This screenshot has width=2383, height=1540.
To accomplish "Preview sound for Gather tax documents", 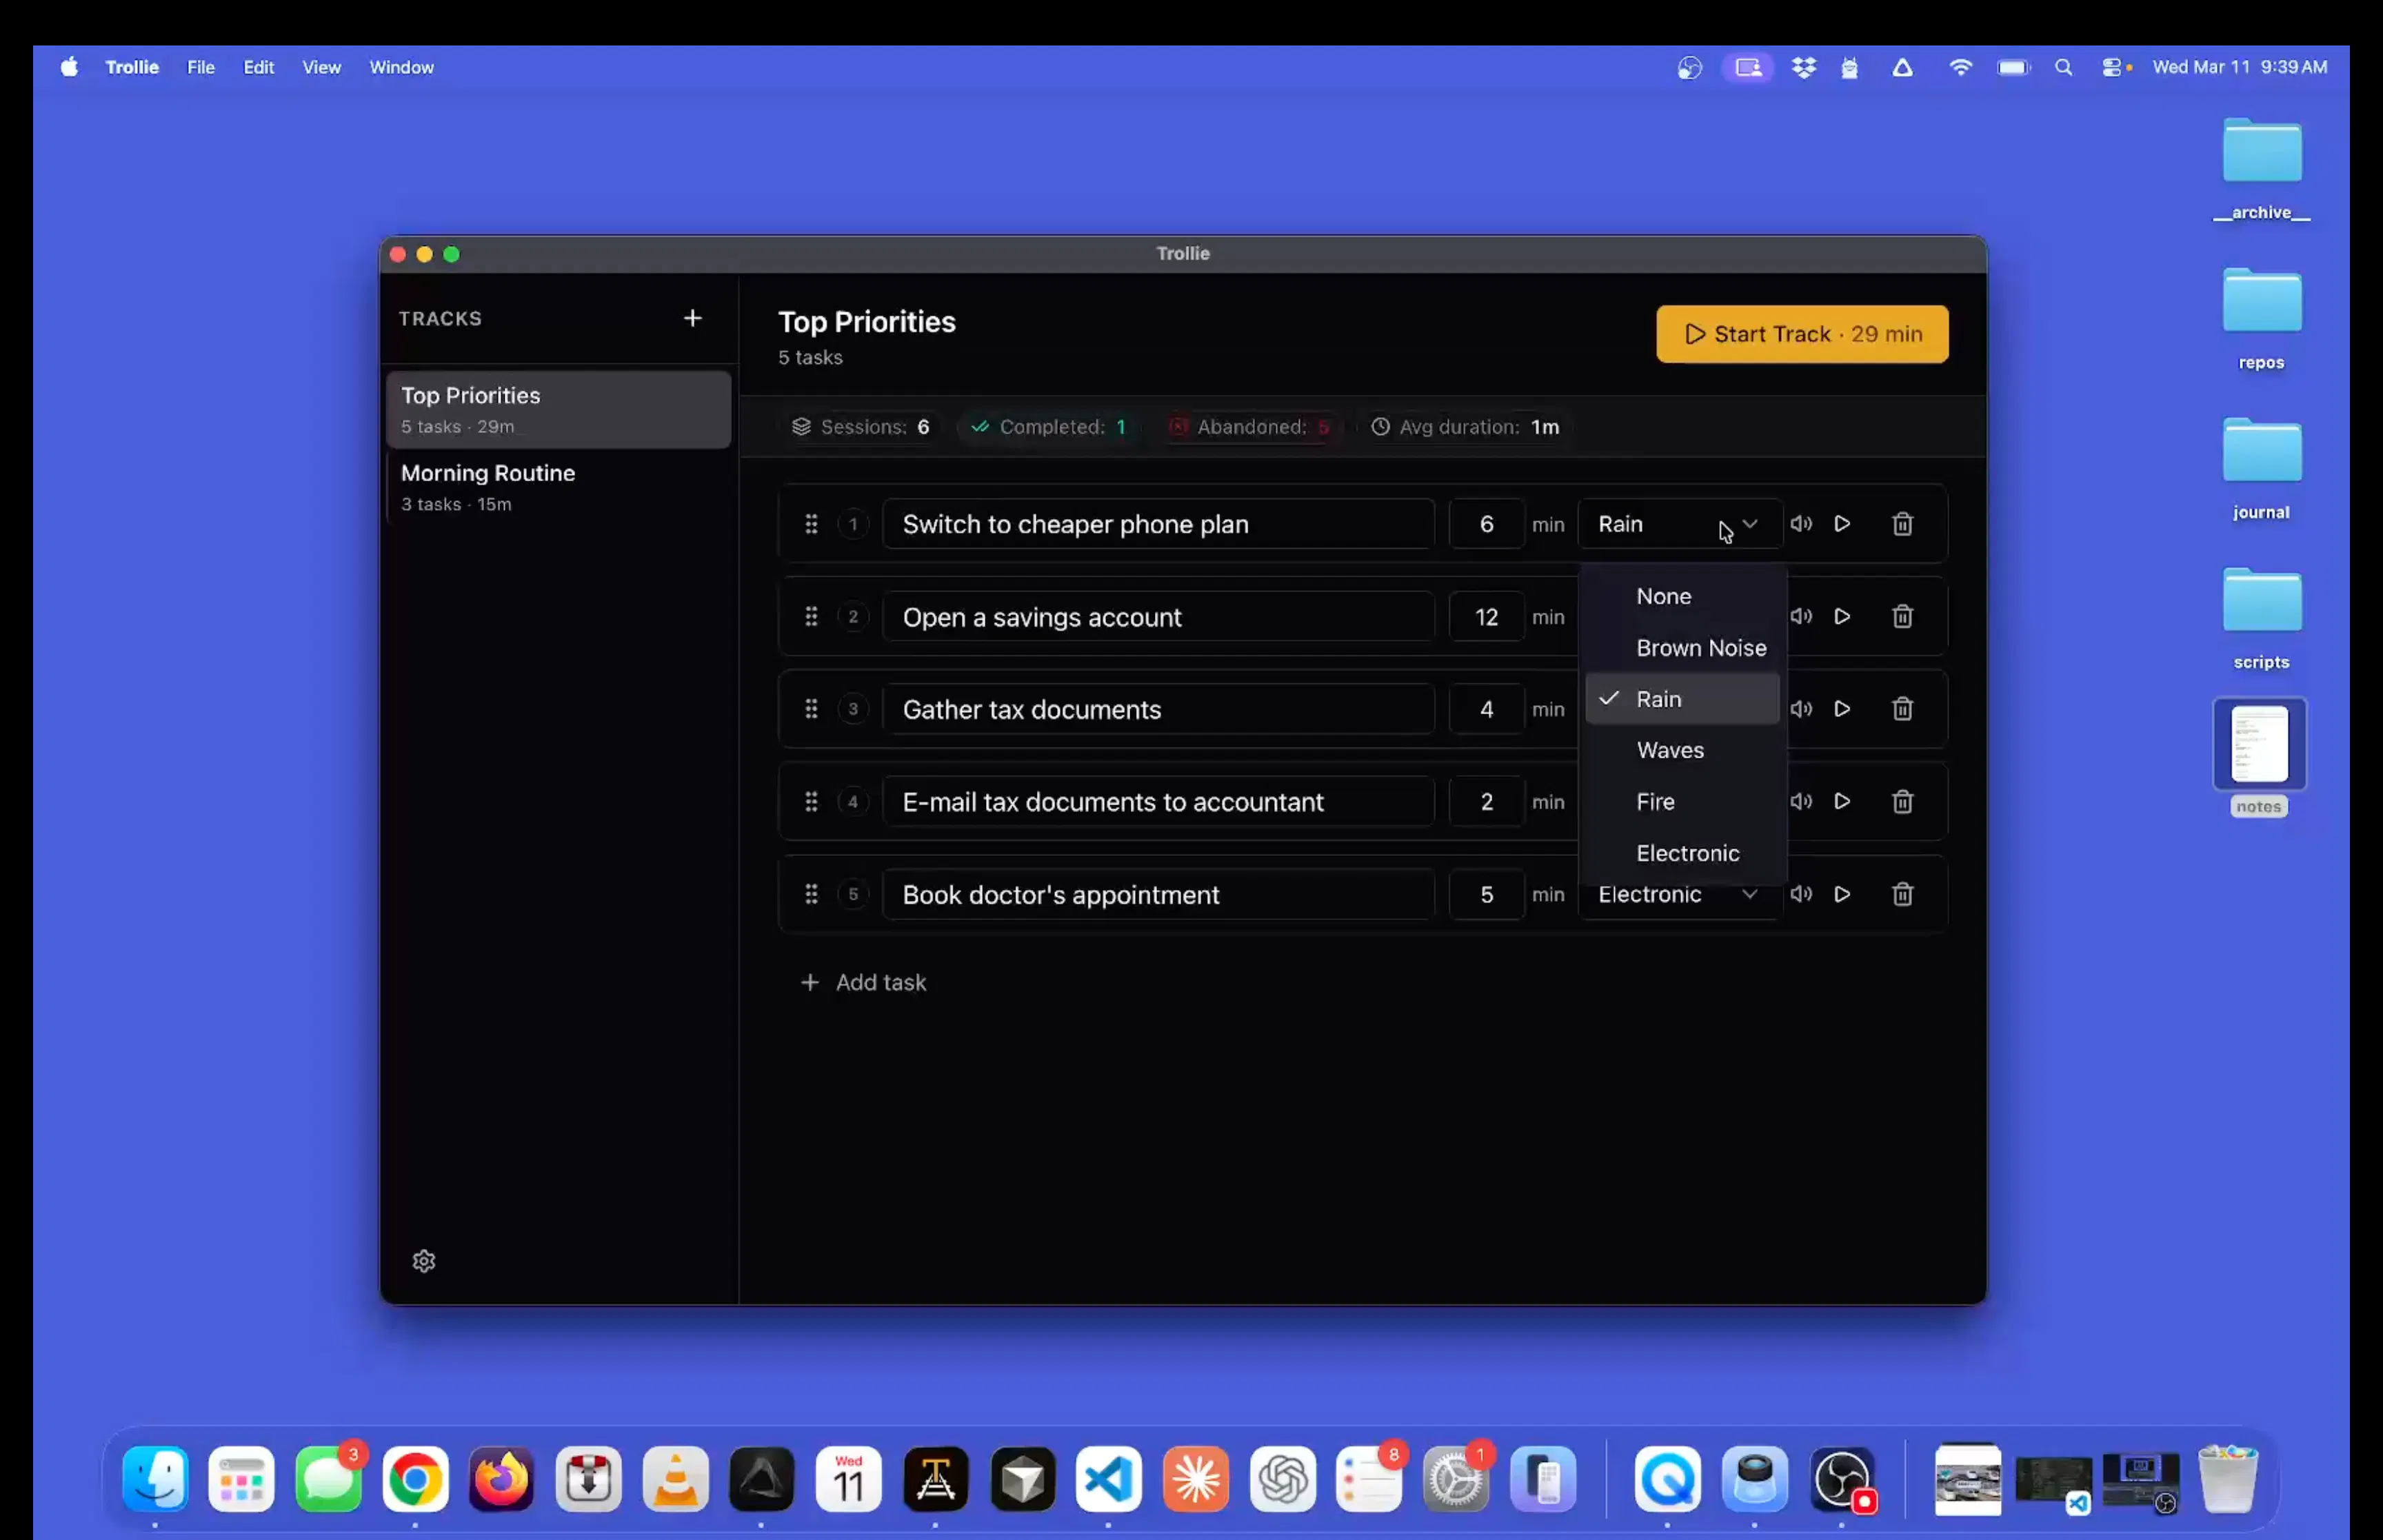I will (1801, 709).
